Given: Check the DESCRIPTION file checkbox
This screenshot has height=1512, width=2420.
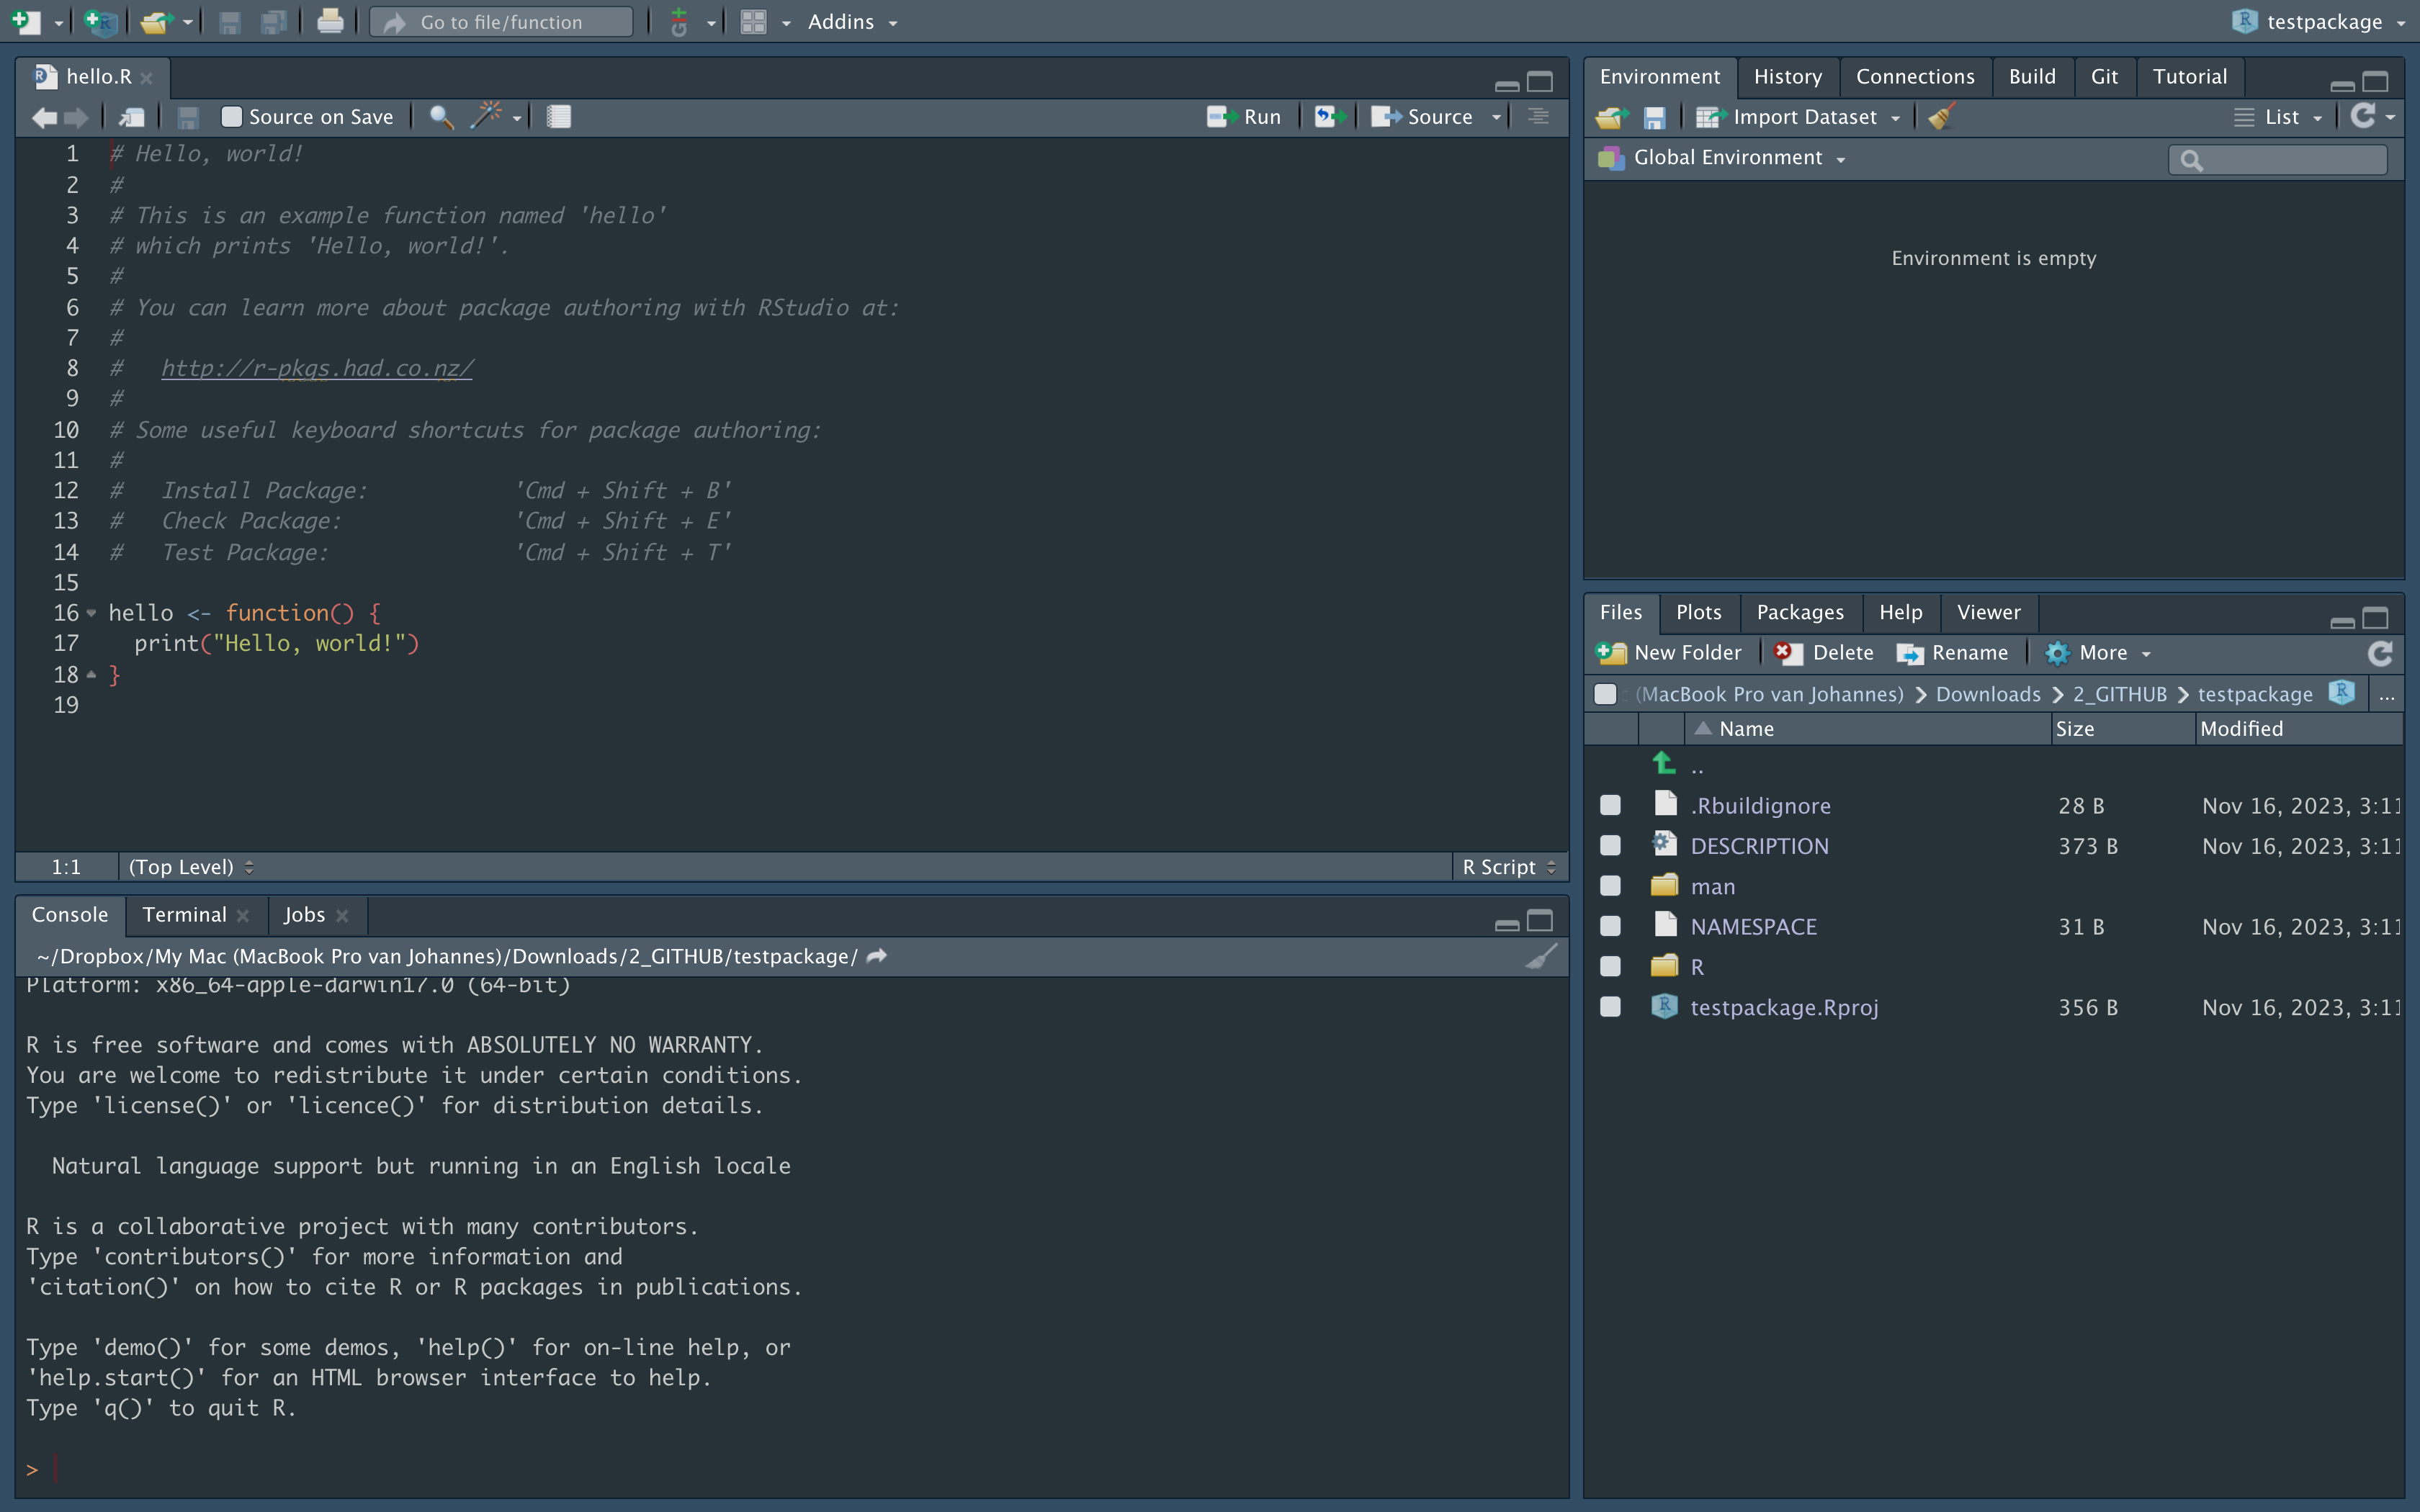Looking at the screenshot, I should click(x=1610, y=846).
